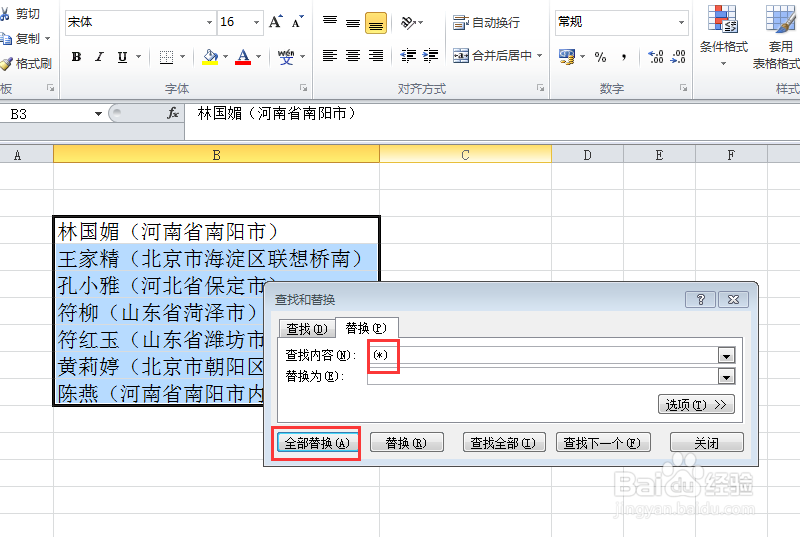
Task: Click the Replace with (替换为) field
Action: click(543, 376)
